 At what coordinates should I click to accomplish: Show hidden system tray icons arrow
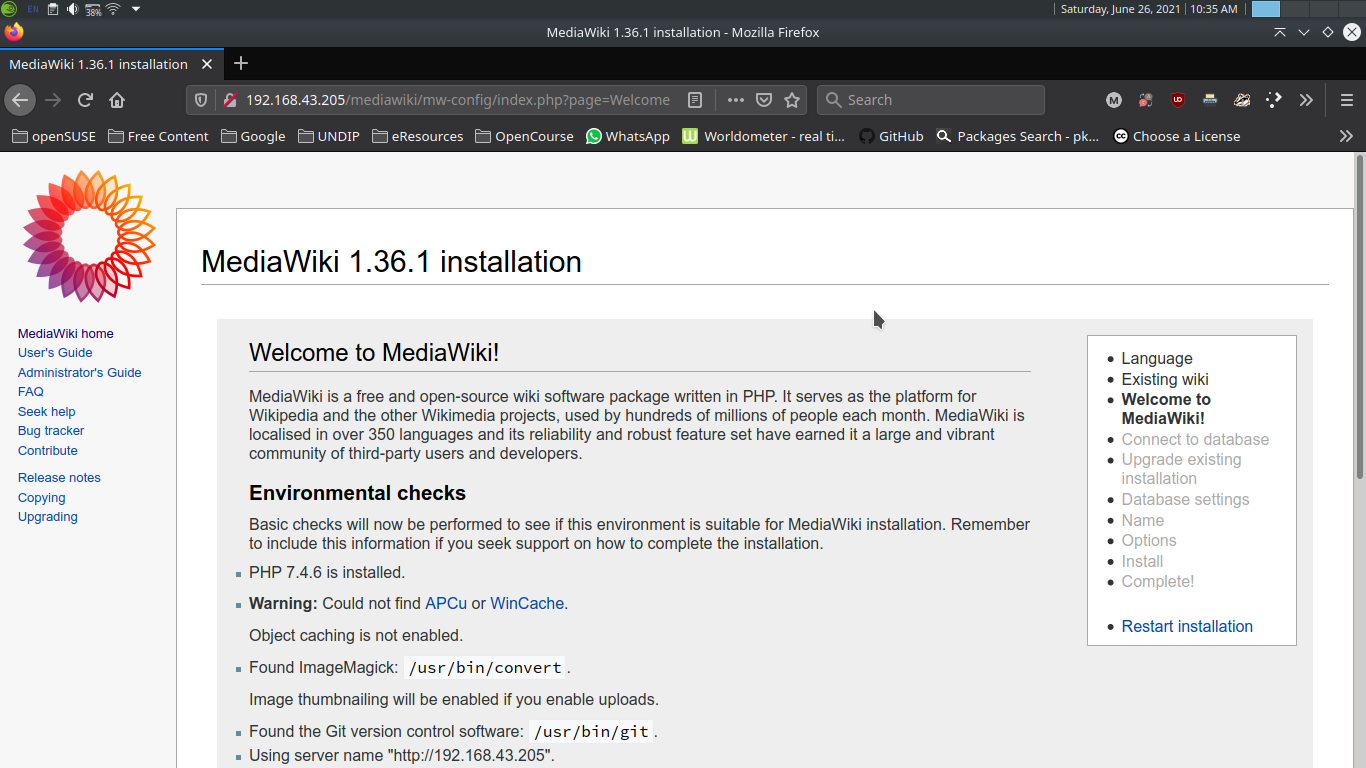pyautogui.click(x=136, y=9)
